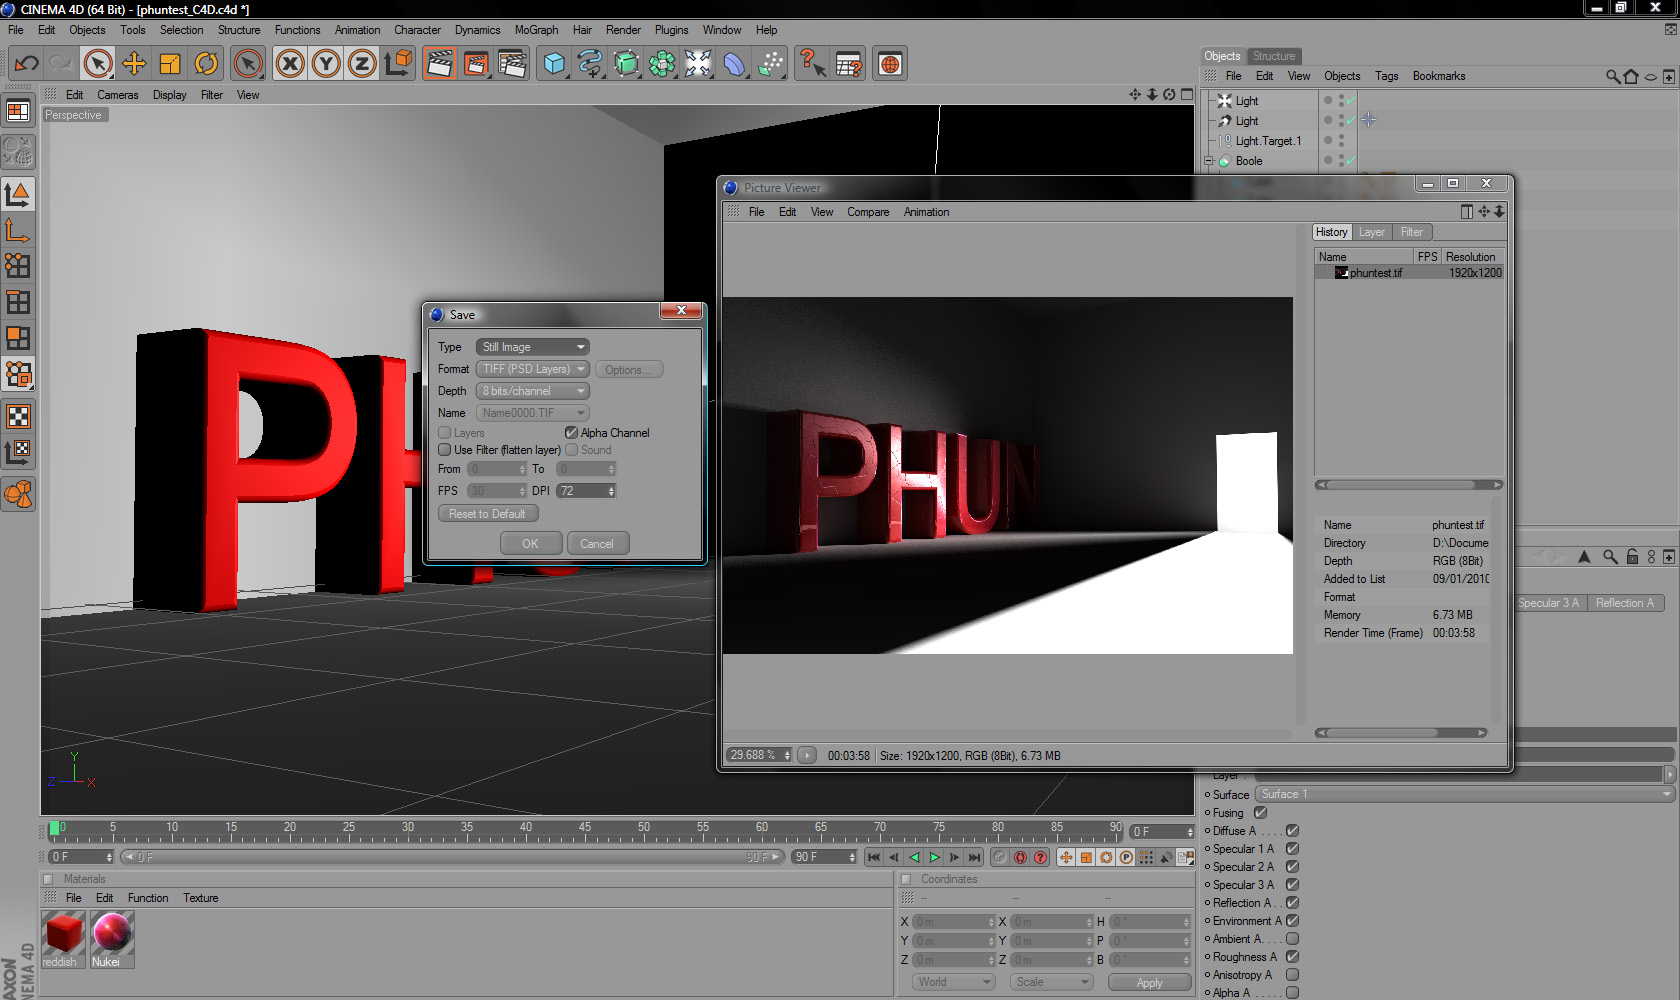This screenshot has height=1000, width=1680.
Task: Select the Move tool
Action: coord(134,64)
